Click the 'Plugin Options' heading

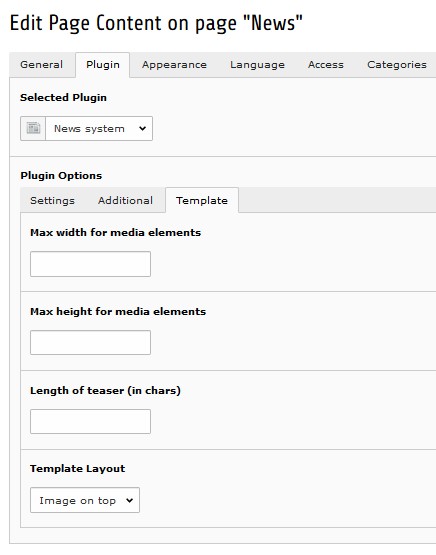tap(61, 176)
